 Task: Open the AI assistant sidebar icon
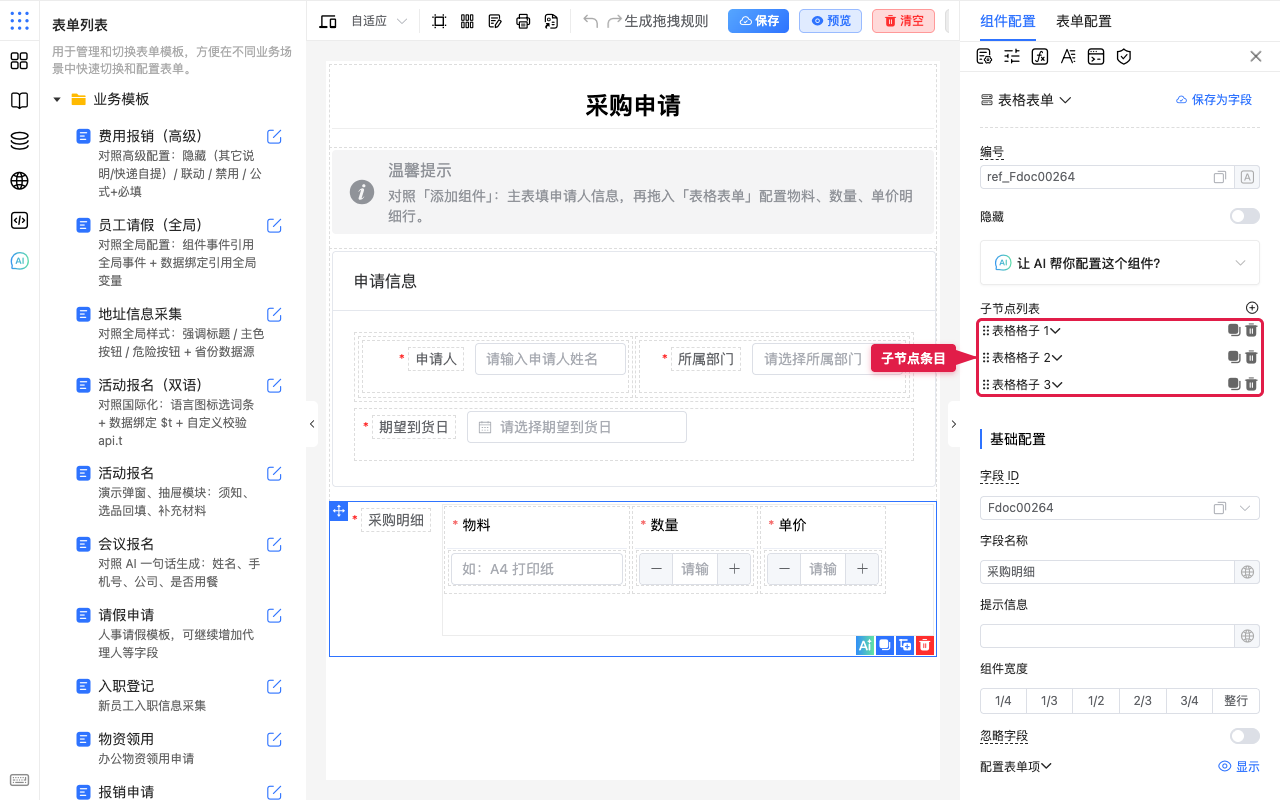[19, 261]
